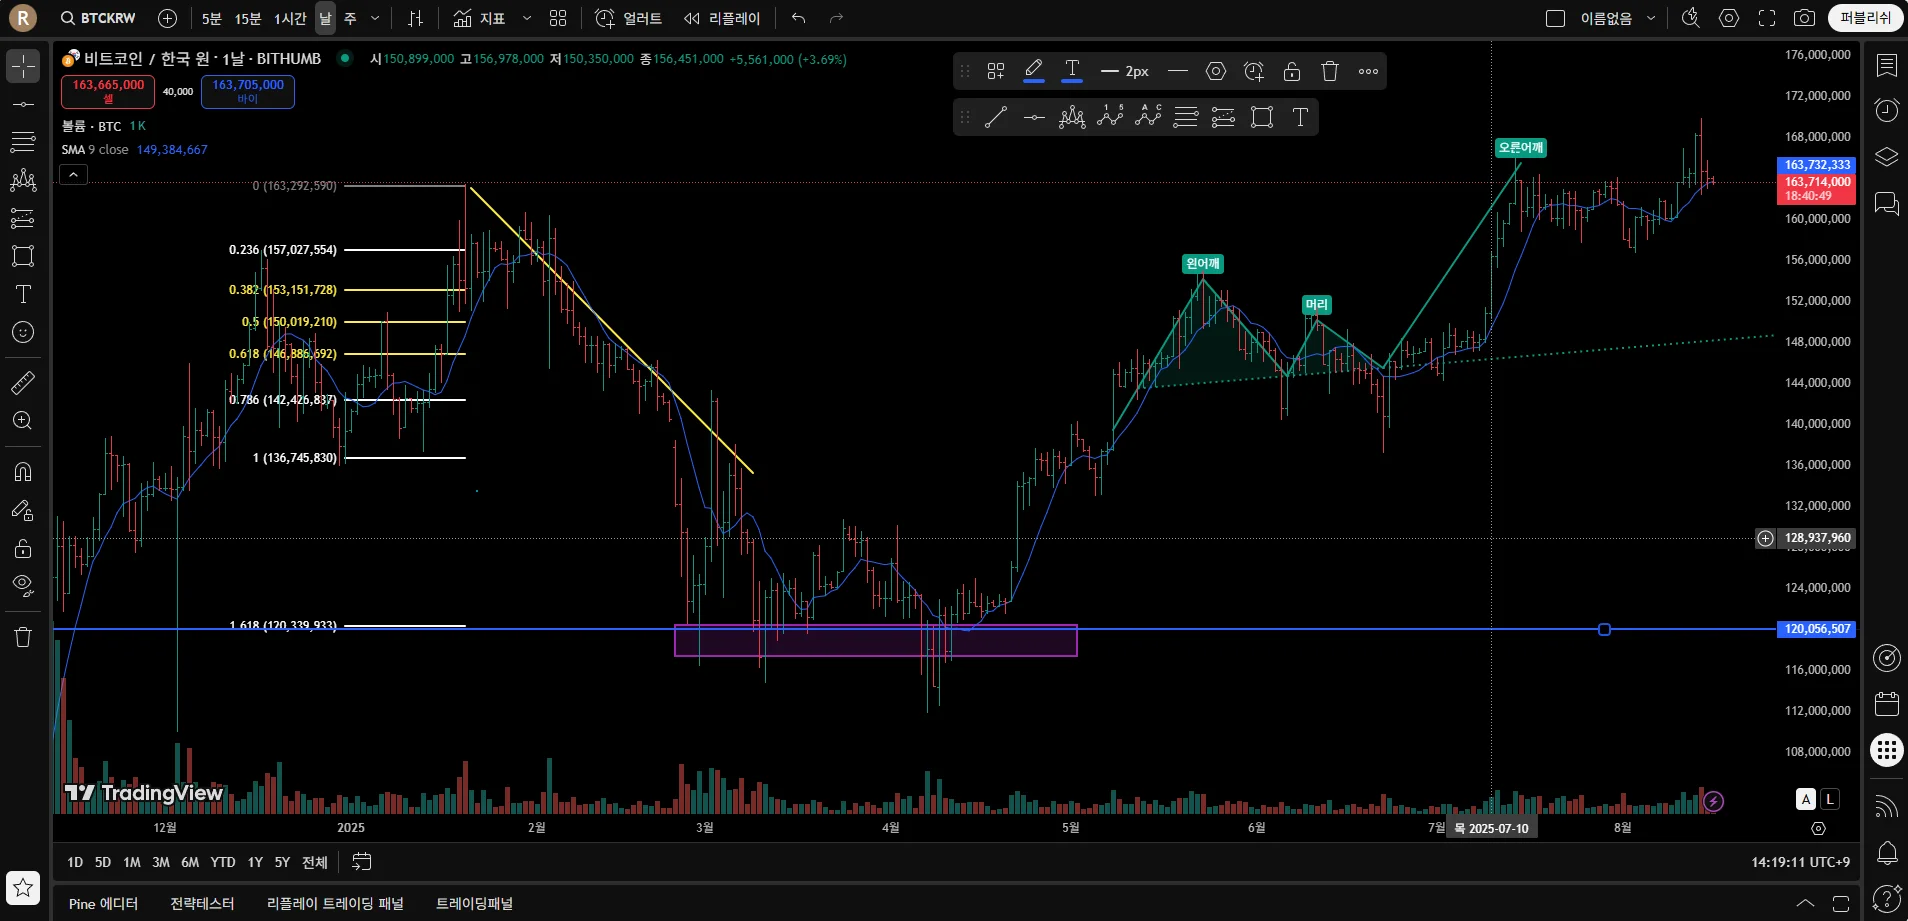Toggle the magnet mode
The width and height of the screenshot is (1908, 921).
click(x=23, y=471)
